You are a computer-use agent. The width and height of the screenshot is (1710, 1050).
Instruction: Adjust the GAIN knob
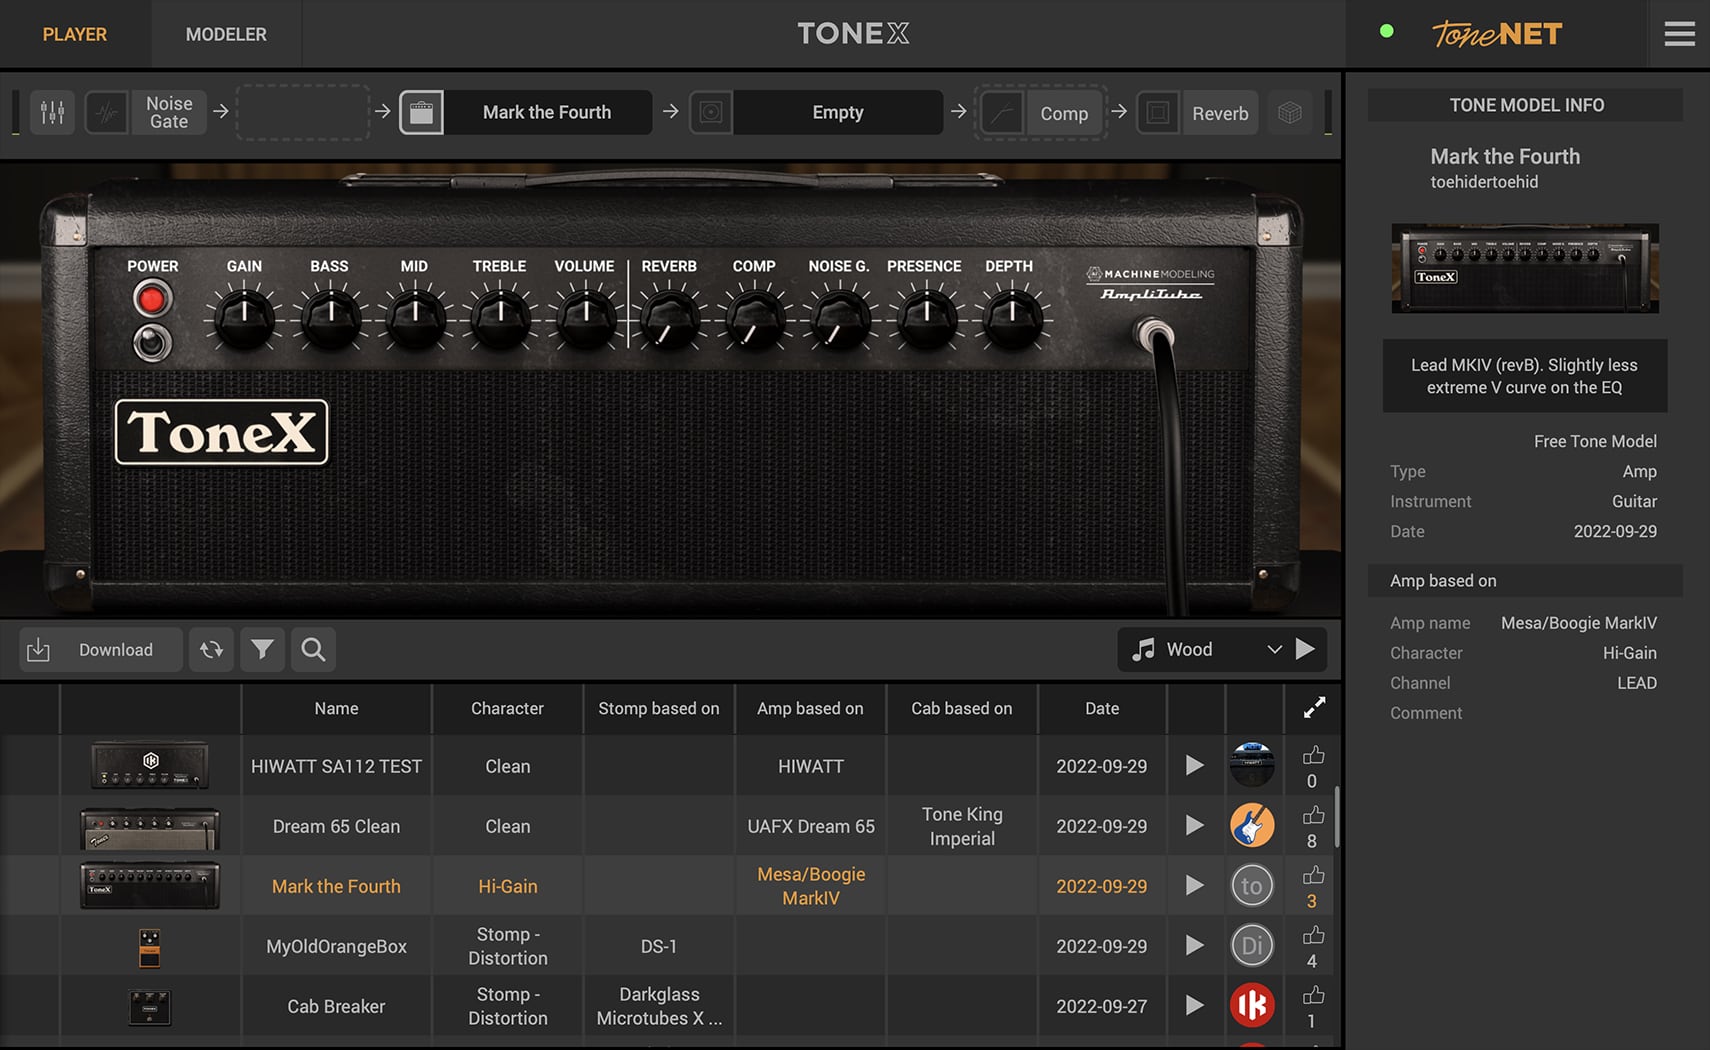(x=244, y=318)
